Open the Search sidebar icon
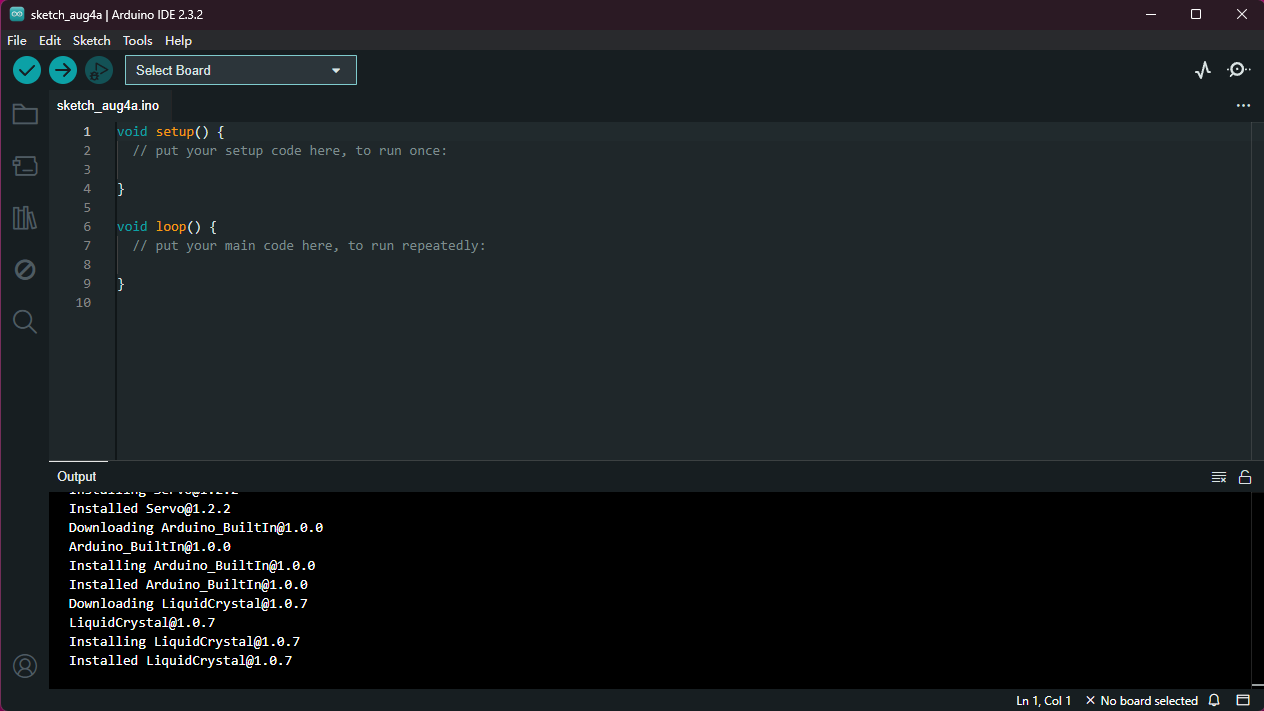The height and width of the screenshot is (711, 1264). click(25, 321)
